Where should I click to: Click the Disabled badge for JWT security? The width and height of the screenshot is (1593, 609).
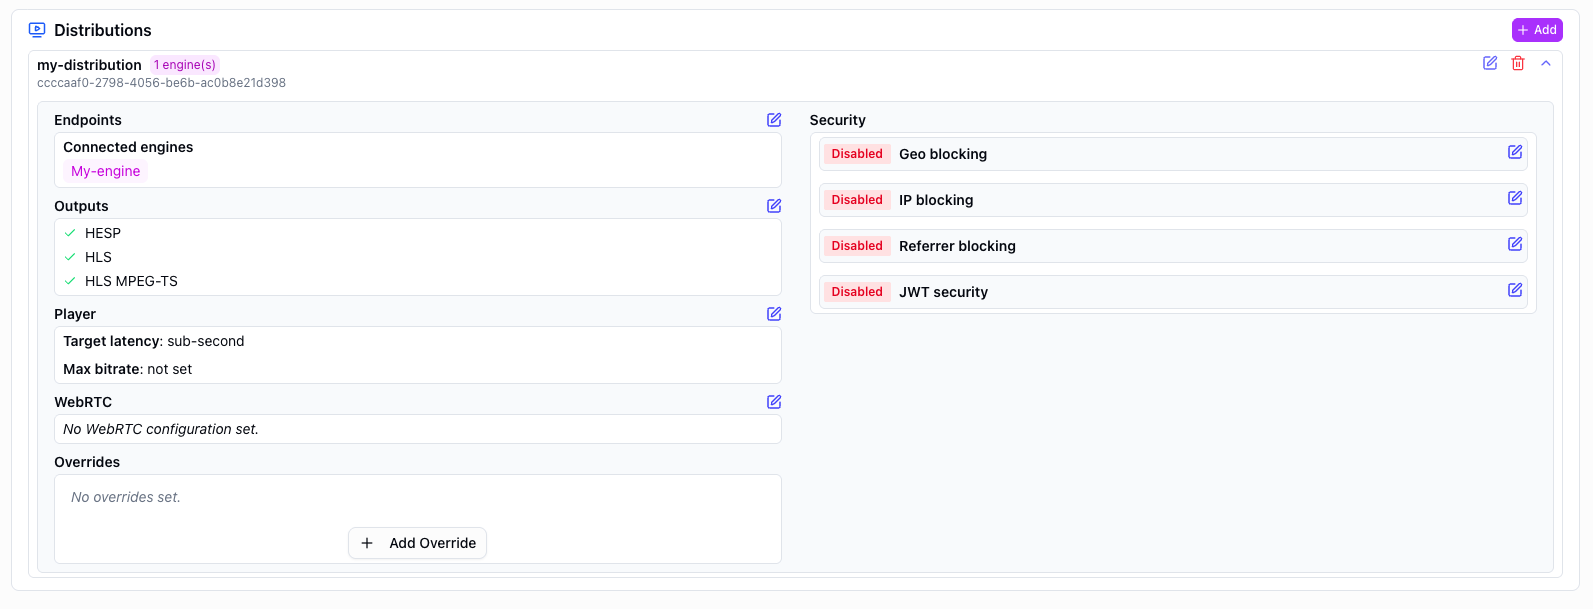857,292
